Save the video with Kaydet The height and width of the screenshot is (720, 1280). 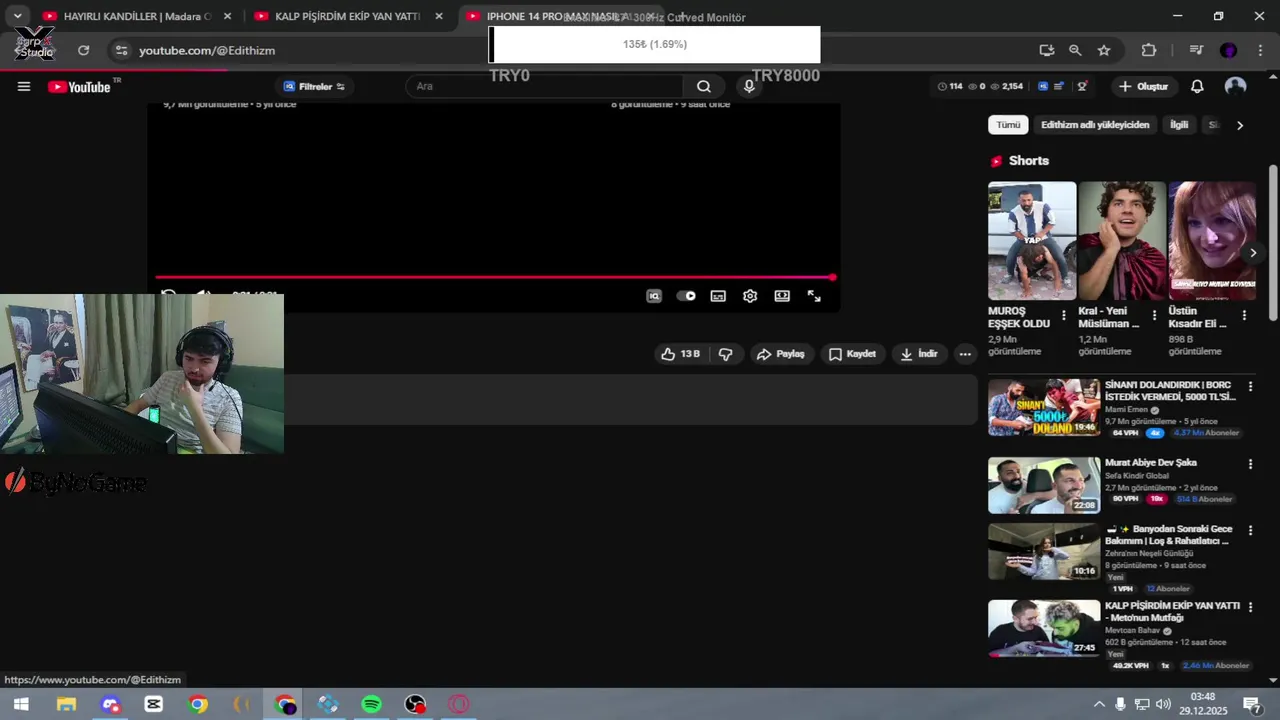pyautogui.click(x=852, y=354)
